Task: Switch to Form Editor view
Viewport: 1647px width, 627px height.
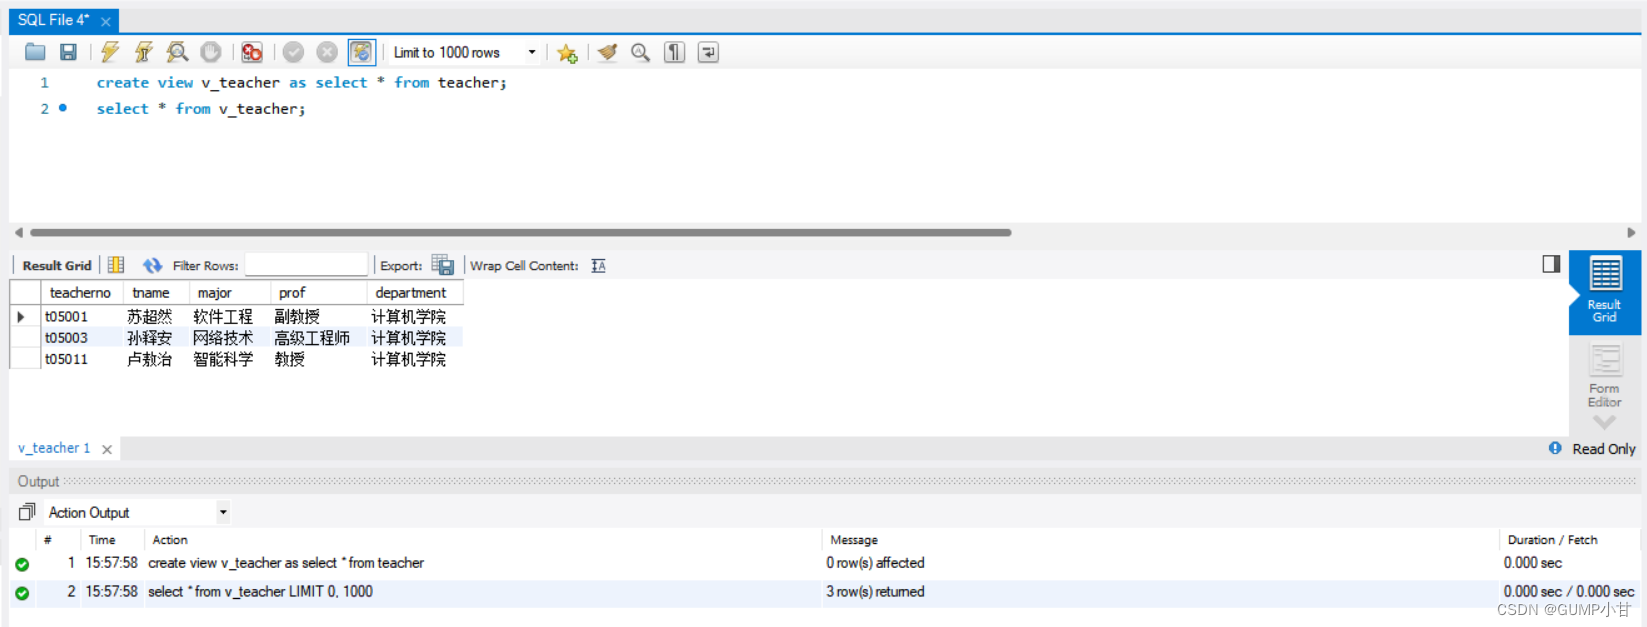Action: (x=1604, y=375)
